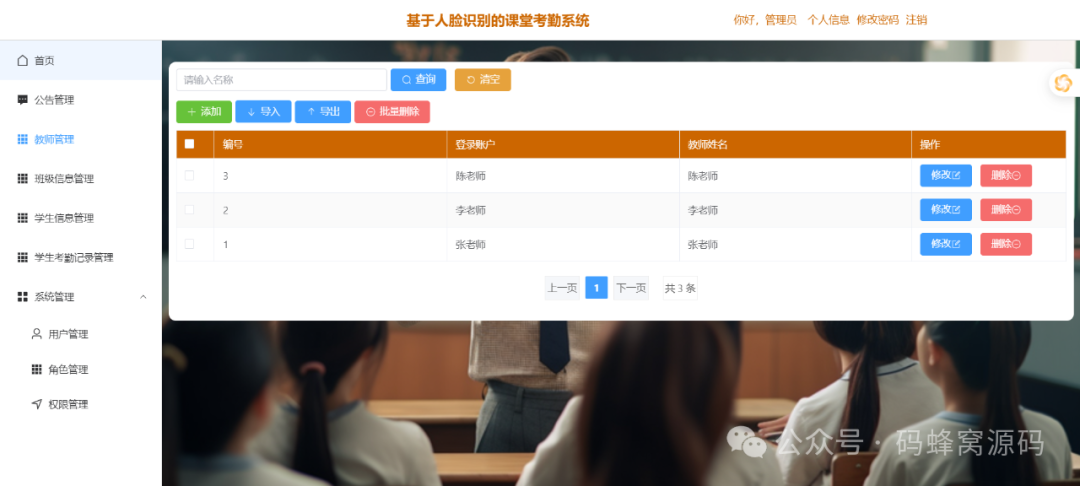Screen dimensions: 1080x486
Task: Open 班级信息管理 menu item
Action: tap(81, 178)
